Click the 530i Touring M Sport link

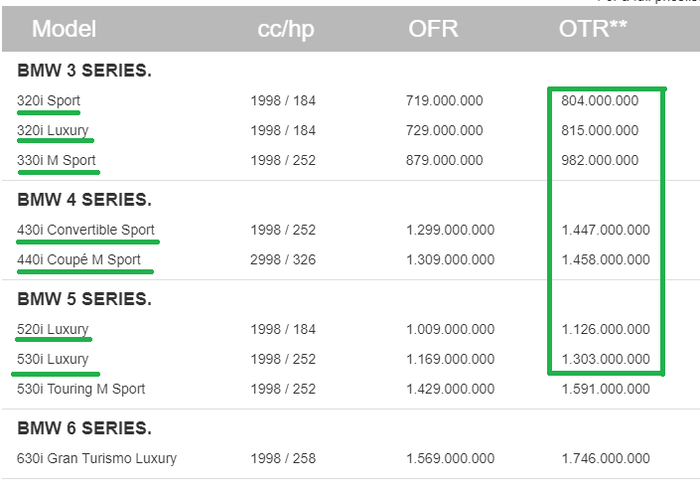(x=81, y=389)
